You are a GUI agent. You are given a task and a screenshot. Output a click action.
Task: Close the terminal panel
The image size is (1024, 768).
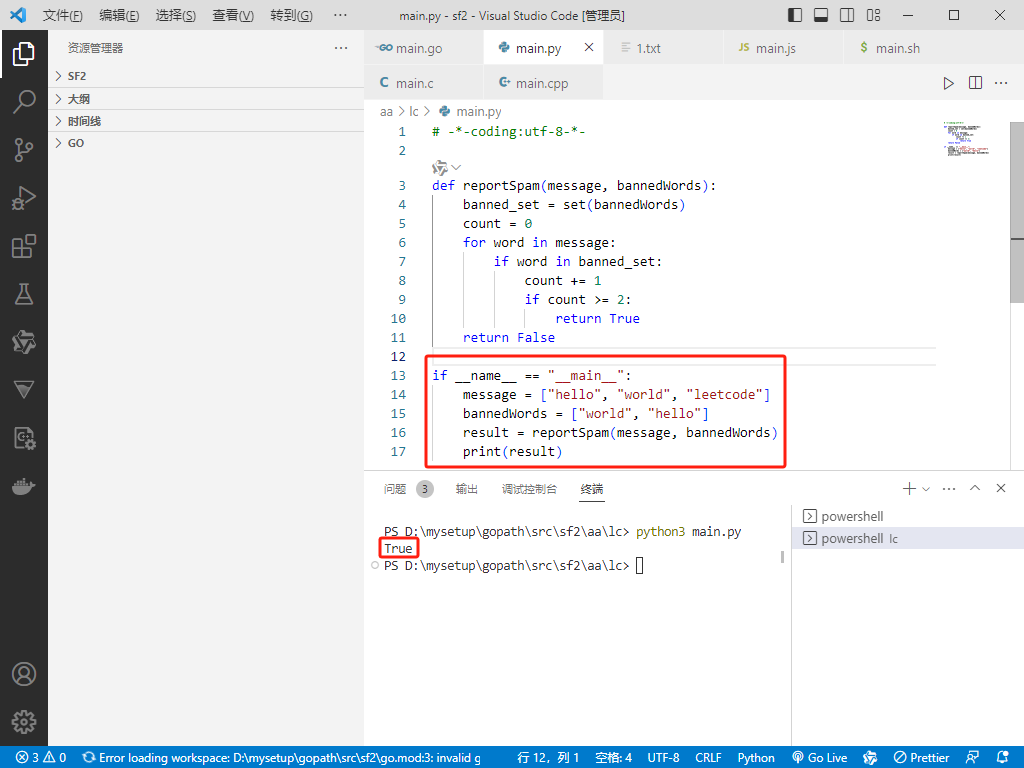coord(1001,488)
